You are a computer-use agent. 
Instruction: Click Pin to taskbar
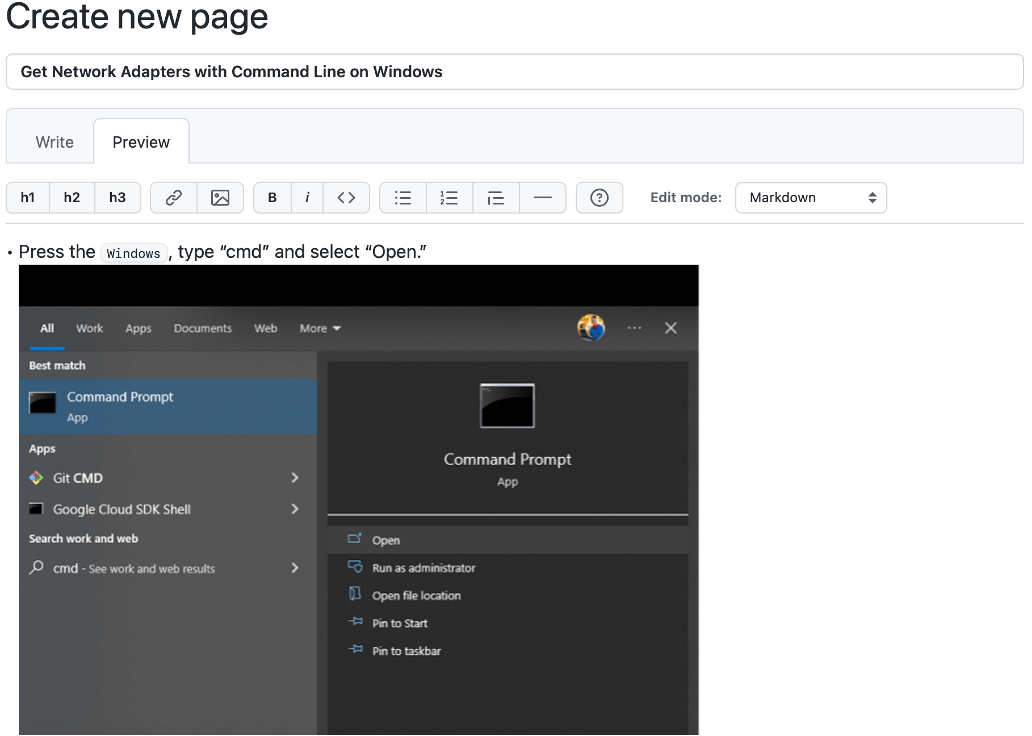406,650
